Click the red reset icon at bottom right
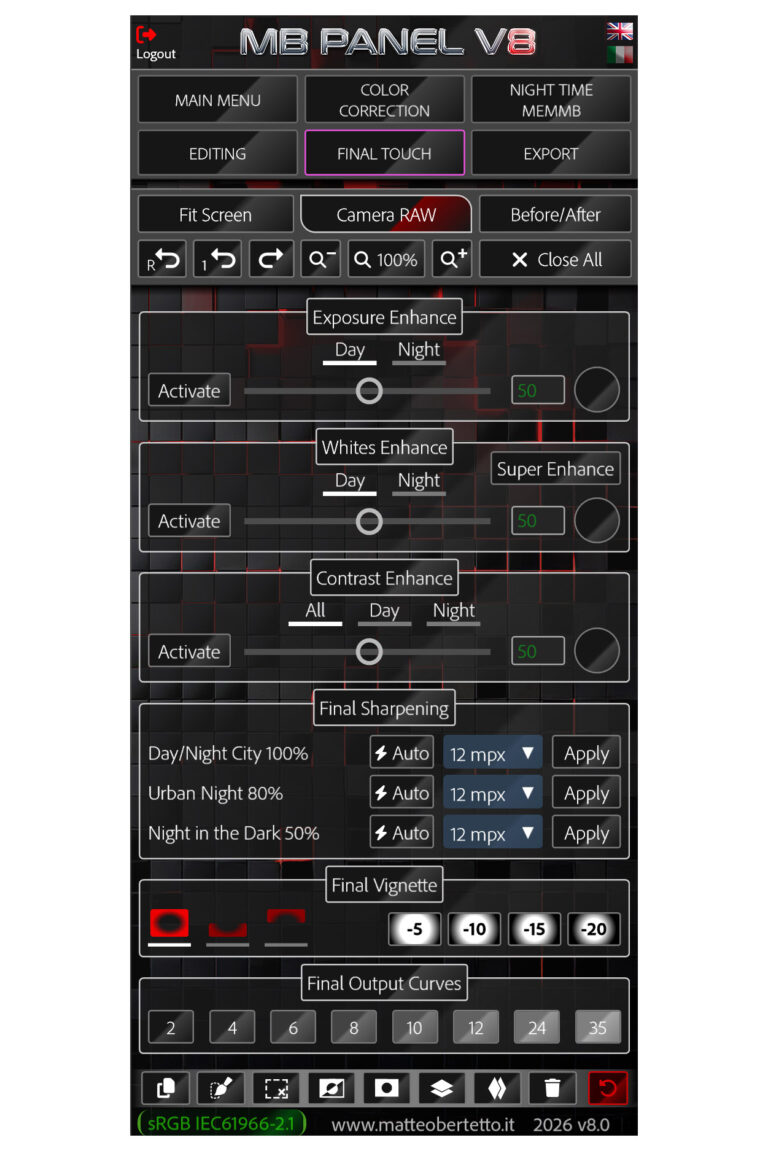This screenshot has height=1151, width=768. 608,1088
